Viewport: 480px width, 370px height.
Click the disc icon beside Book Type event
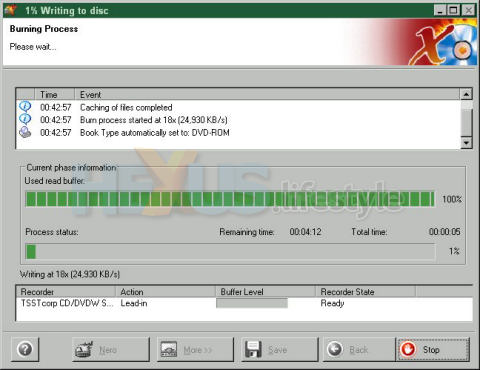25,132
